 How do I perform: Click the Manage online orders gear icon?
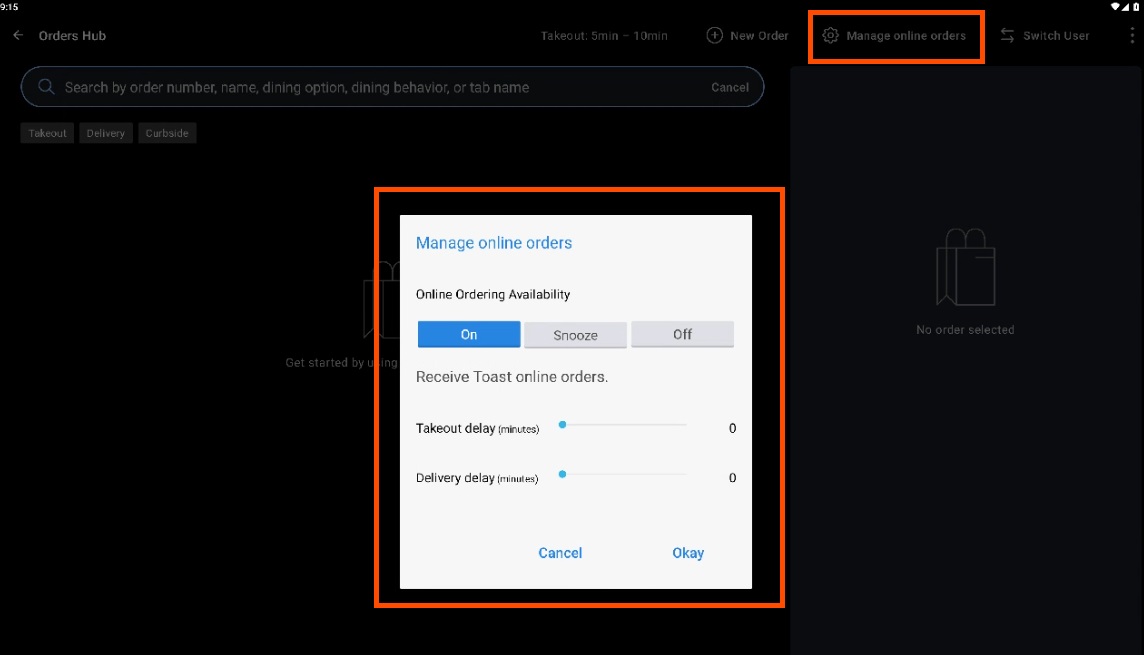(x=830, y=36)
